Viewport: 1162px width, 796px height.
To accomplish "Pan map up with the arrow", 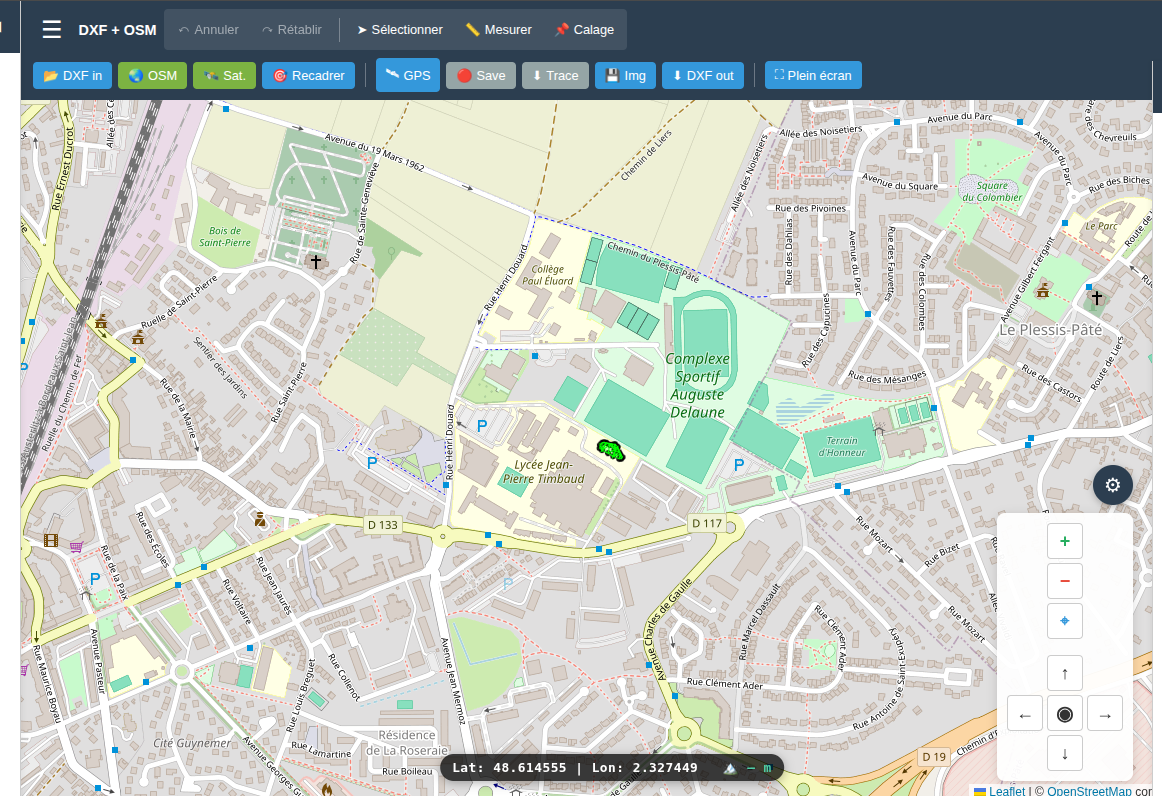I will (1064, 674).
